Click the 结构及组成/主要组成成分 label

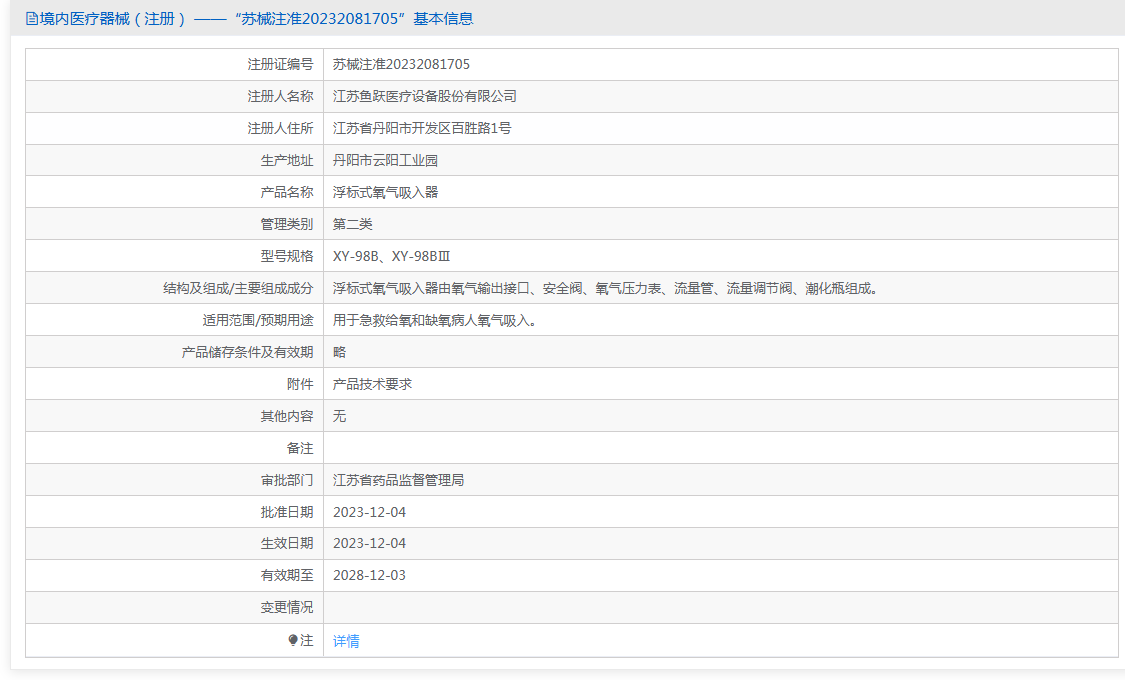238,288
